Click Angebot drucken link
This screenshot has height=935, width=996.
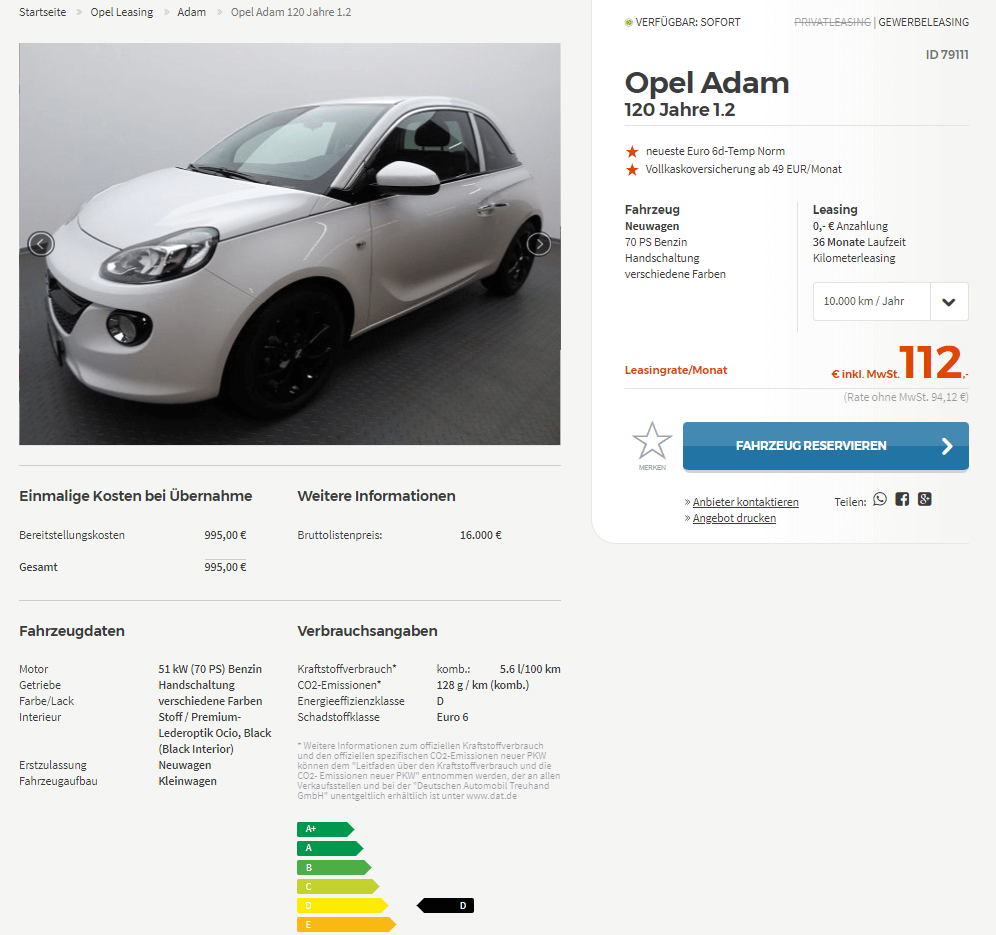coord(734,518)
